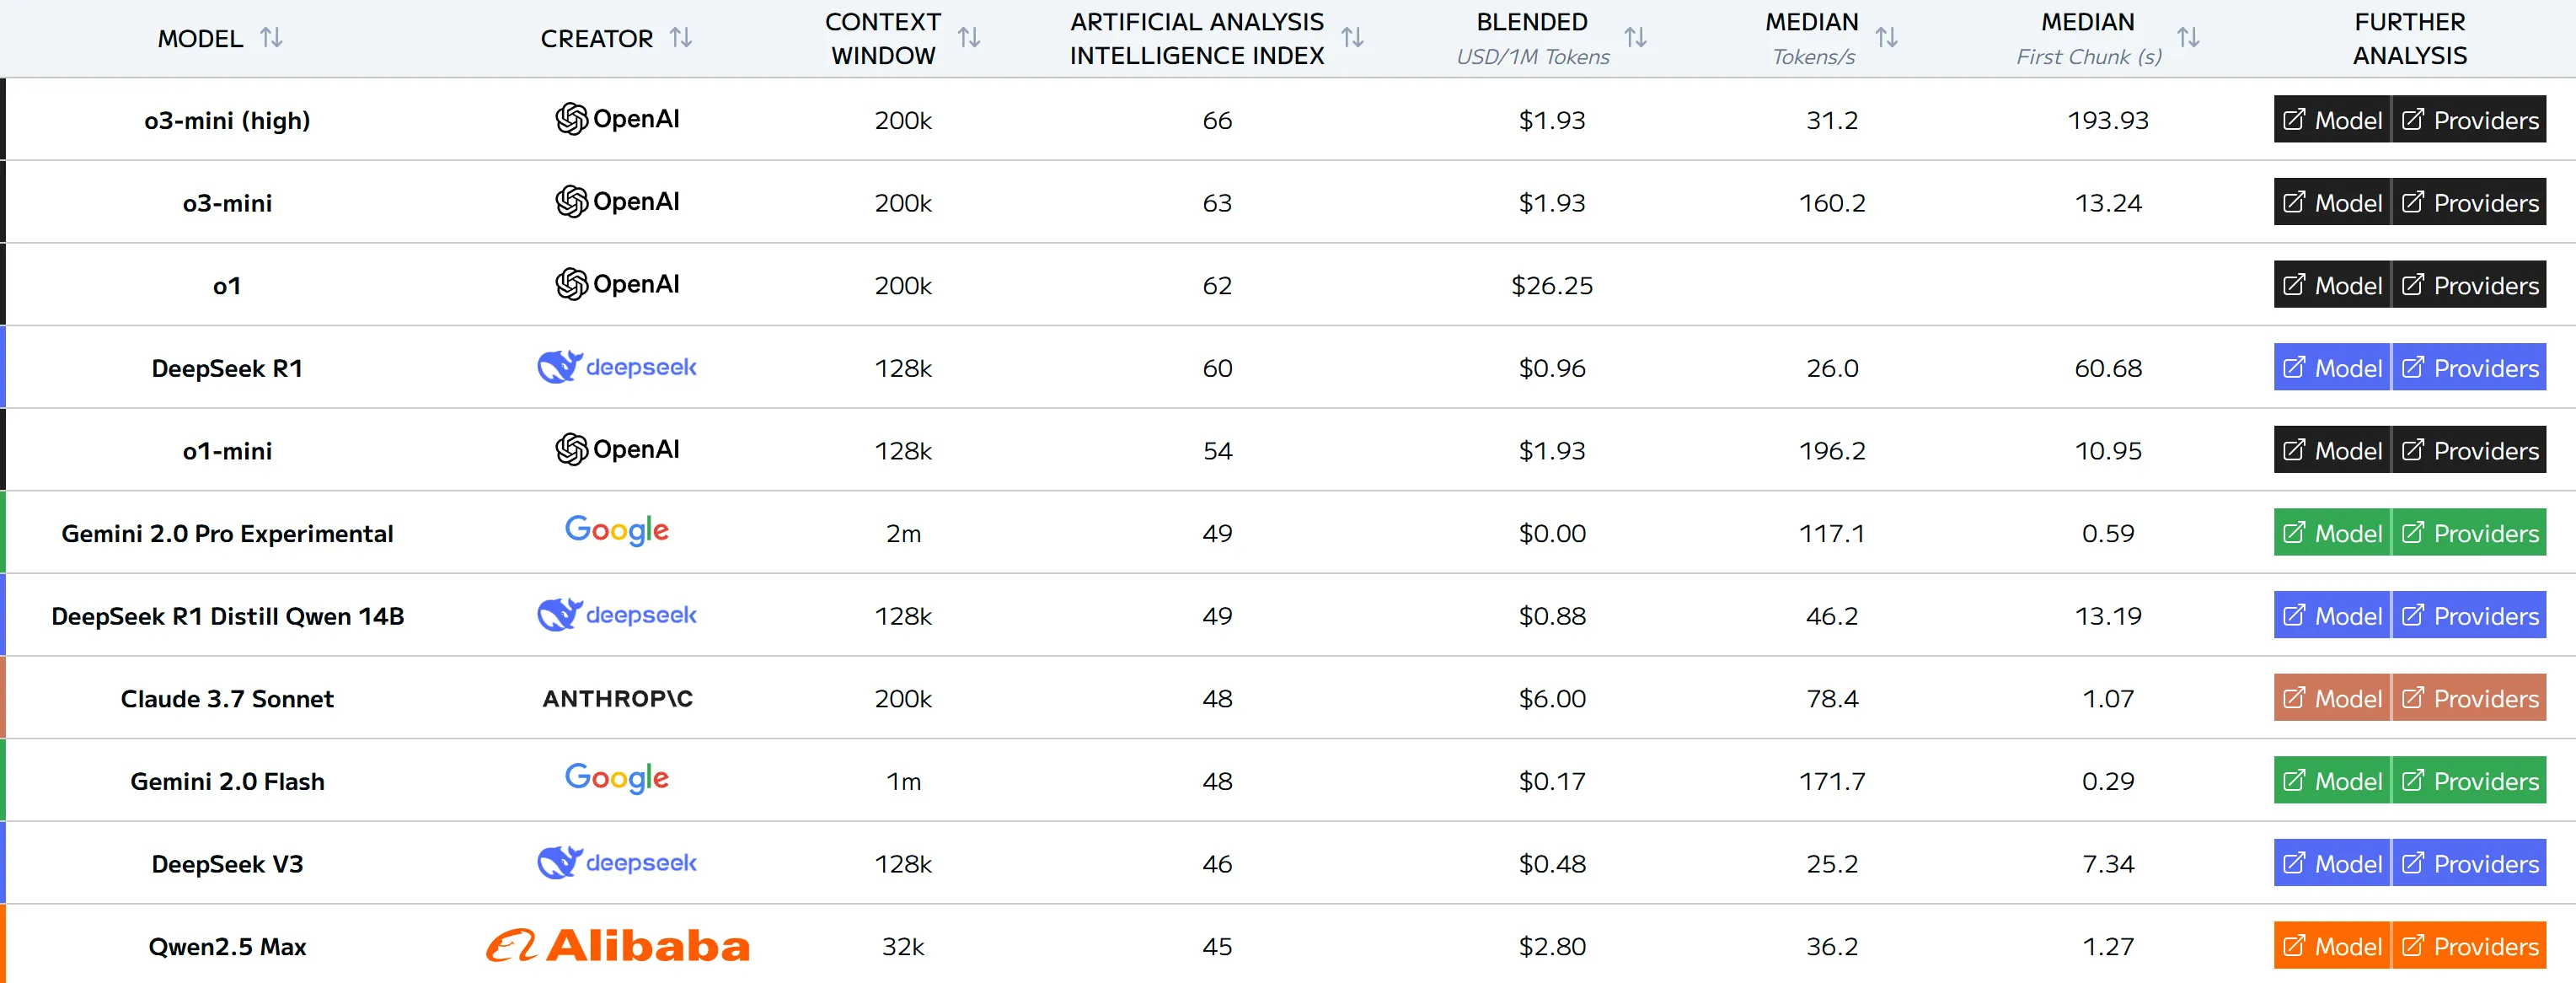
Task: Click OpenAI logo in o3-mini (high) row
Action: coord(617,119)
